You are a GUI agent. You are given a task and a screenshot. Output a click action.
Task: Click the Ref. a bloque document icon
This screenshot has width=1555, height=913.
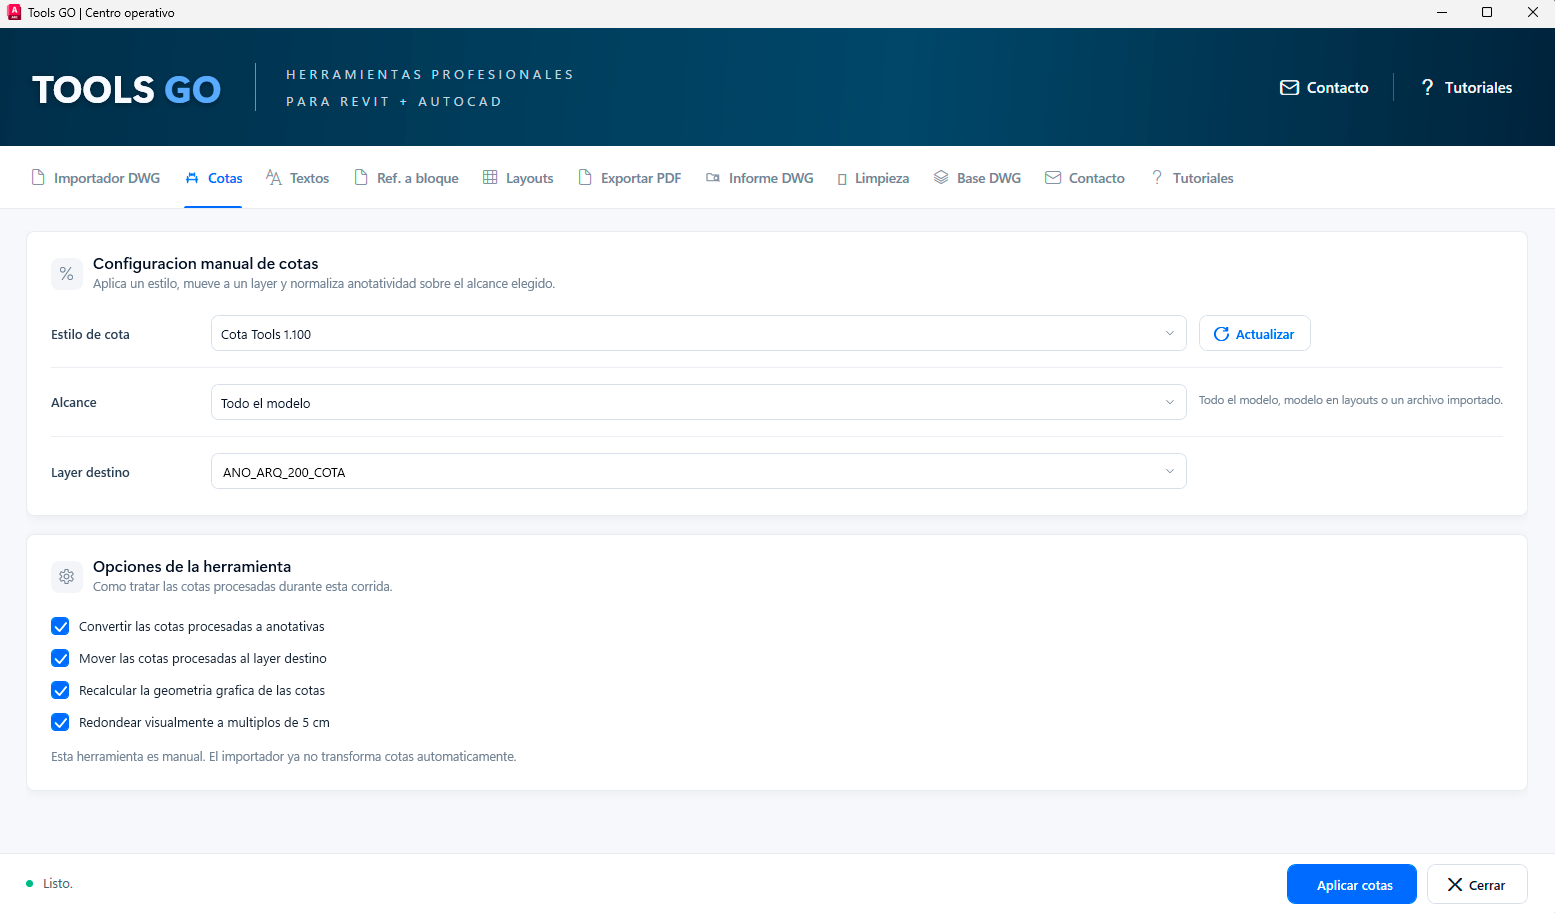click(x=361, y=178)
